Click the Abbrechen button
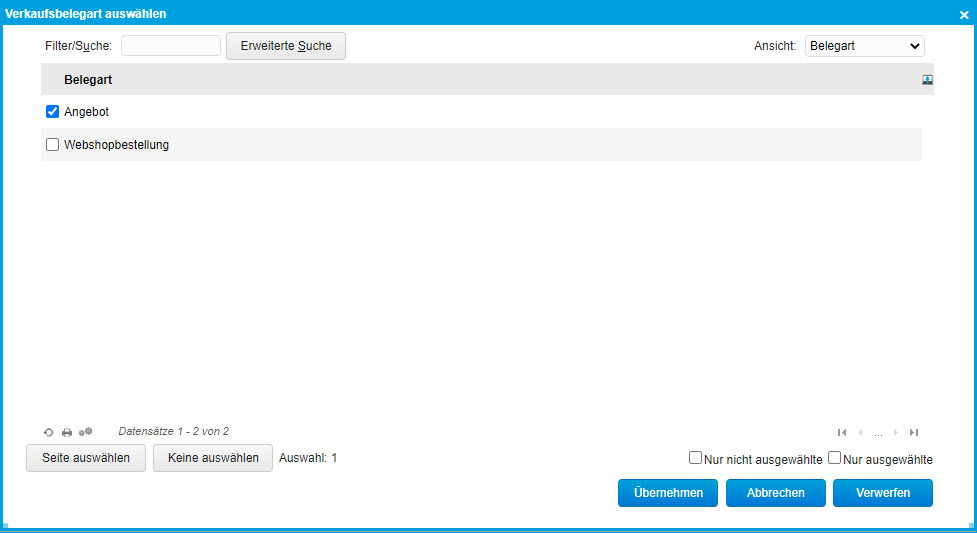Screen dimensions: 977x533 pyautogui.click(x=776, y=492)
